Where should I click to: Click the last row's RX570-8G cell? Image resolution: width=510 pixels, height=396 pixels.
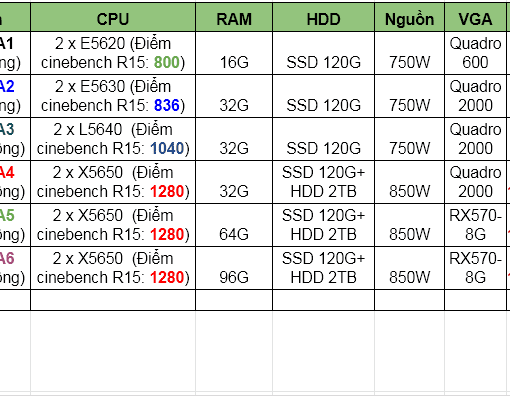[x=475, y=268]
